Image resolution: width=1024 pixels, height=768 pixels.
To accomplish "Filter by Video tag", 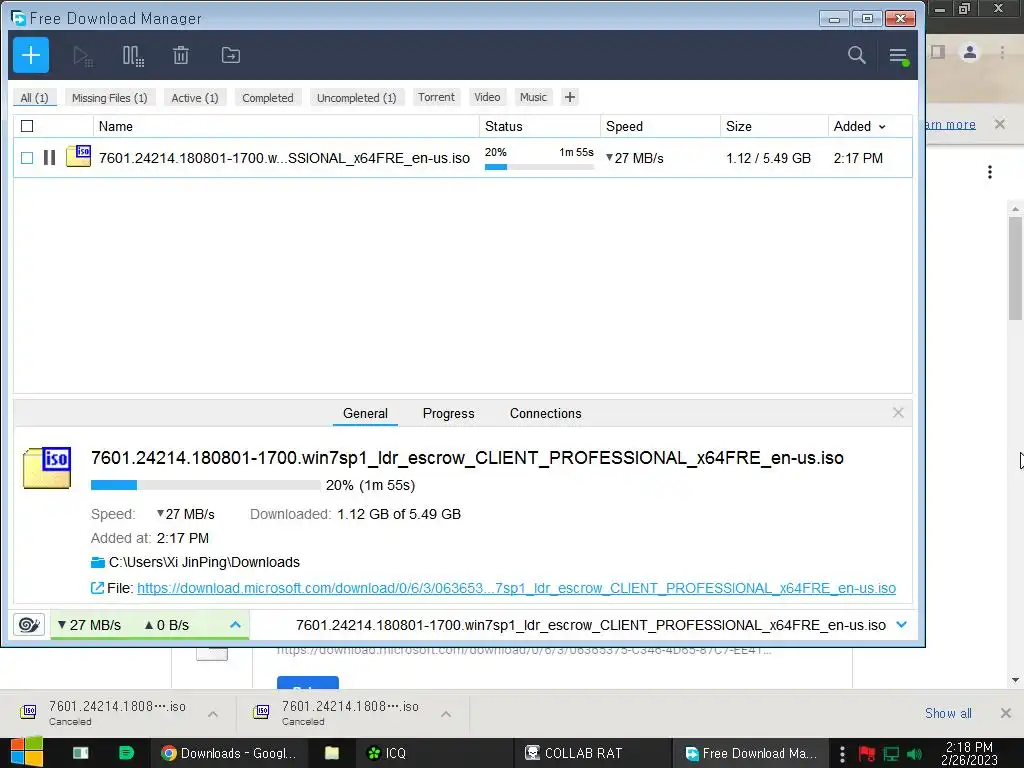I will pyautogui.click(x=487, y=97).
